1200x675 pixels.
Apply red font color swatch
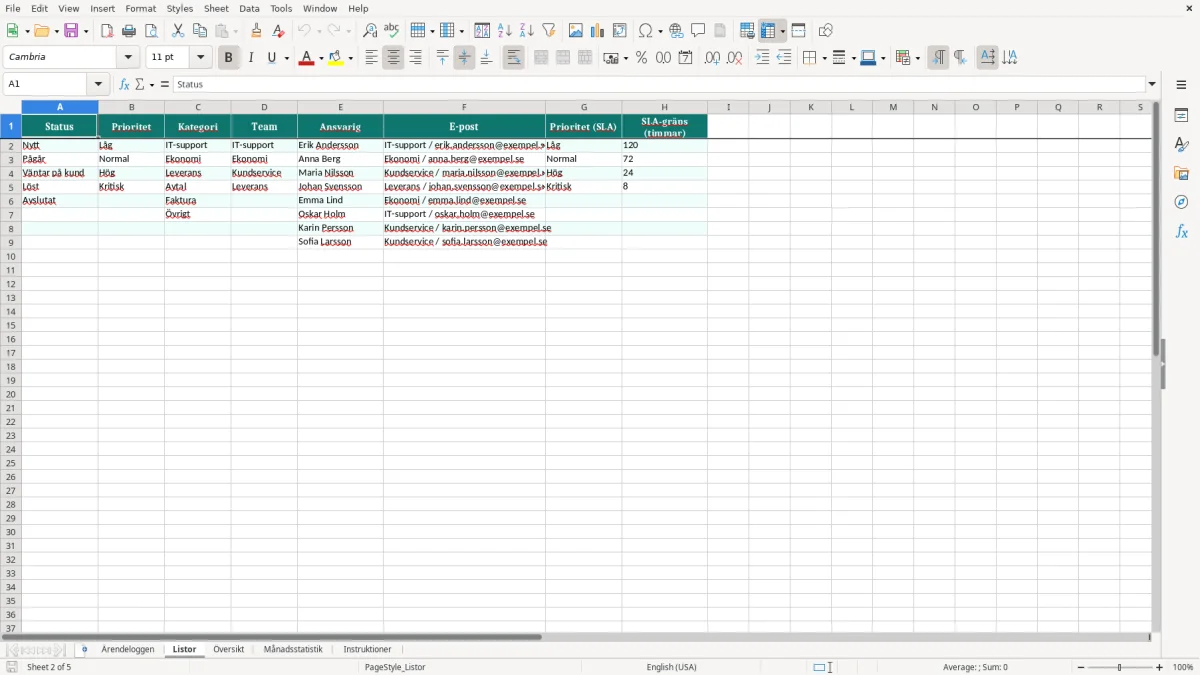pos(306,58)
